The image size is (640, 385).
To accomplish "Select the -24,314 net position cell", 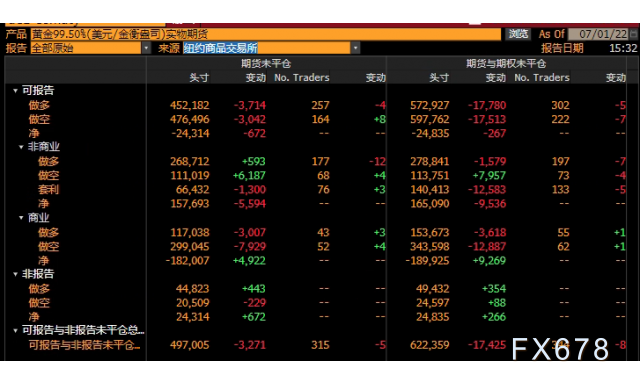I will coord(190,134).
